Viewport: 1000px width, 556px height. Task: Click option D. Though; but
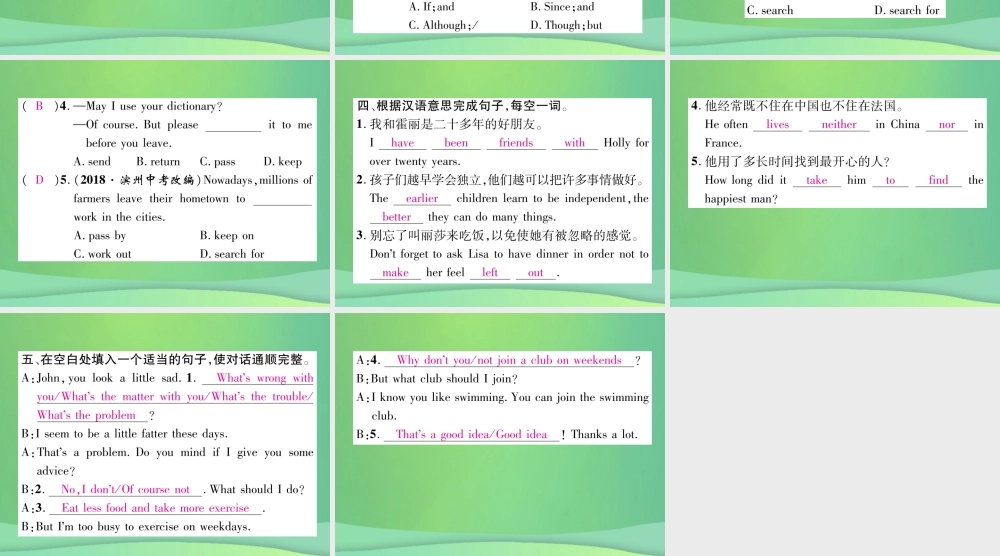coord(566,25)
